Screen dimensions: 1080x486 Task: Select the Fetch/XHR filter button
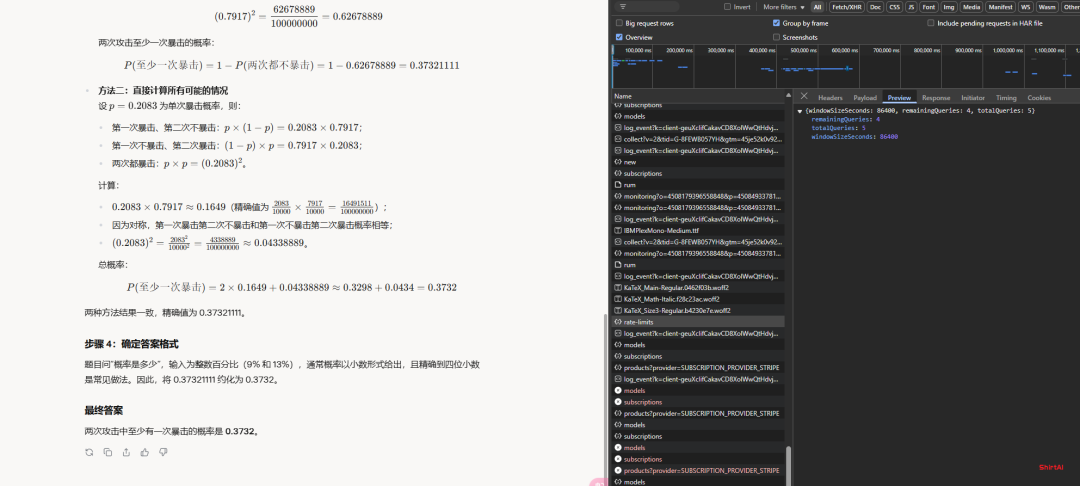(846, 6)
